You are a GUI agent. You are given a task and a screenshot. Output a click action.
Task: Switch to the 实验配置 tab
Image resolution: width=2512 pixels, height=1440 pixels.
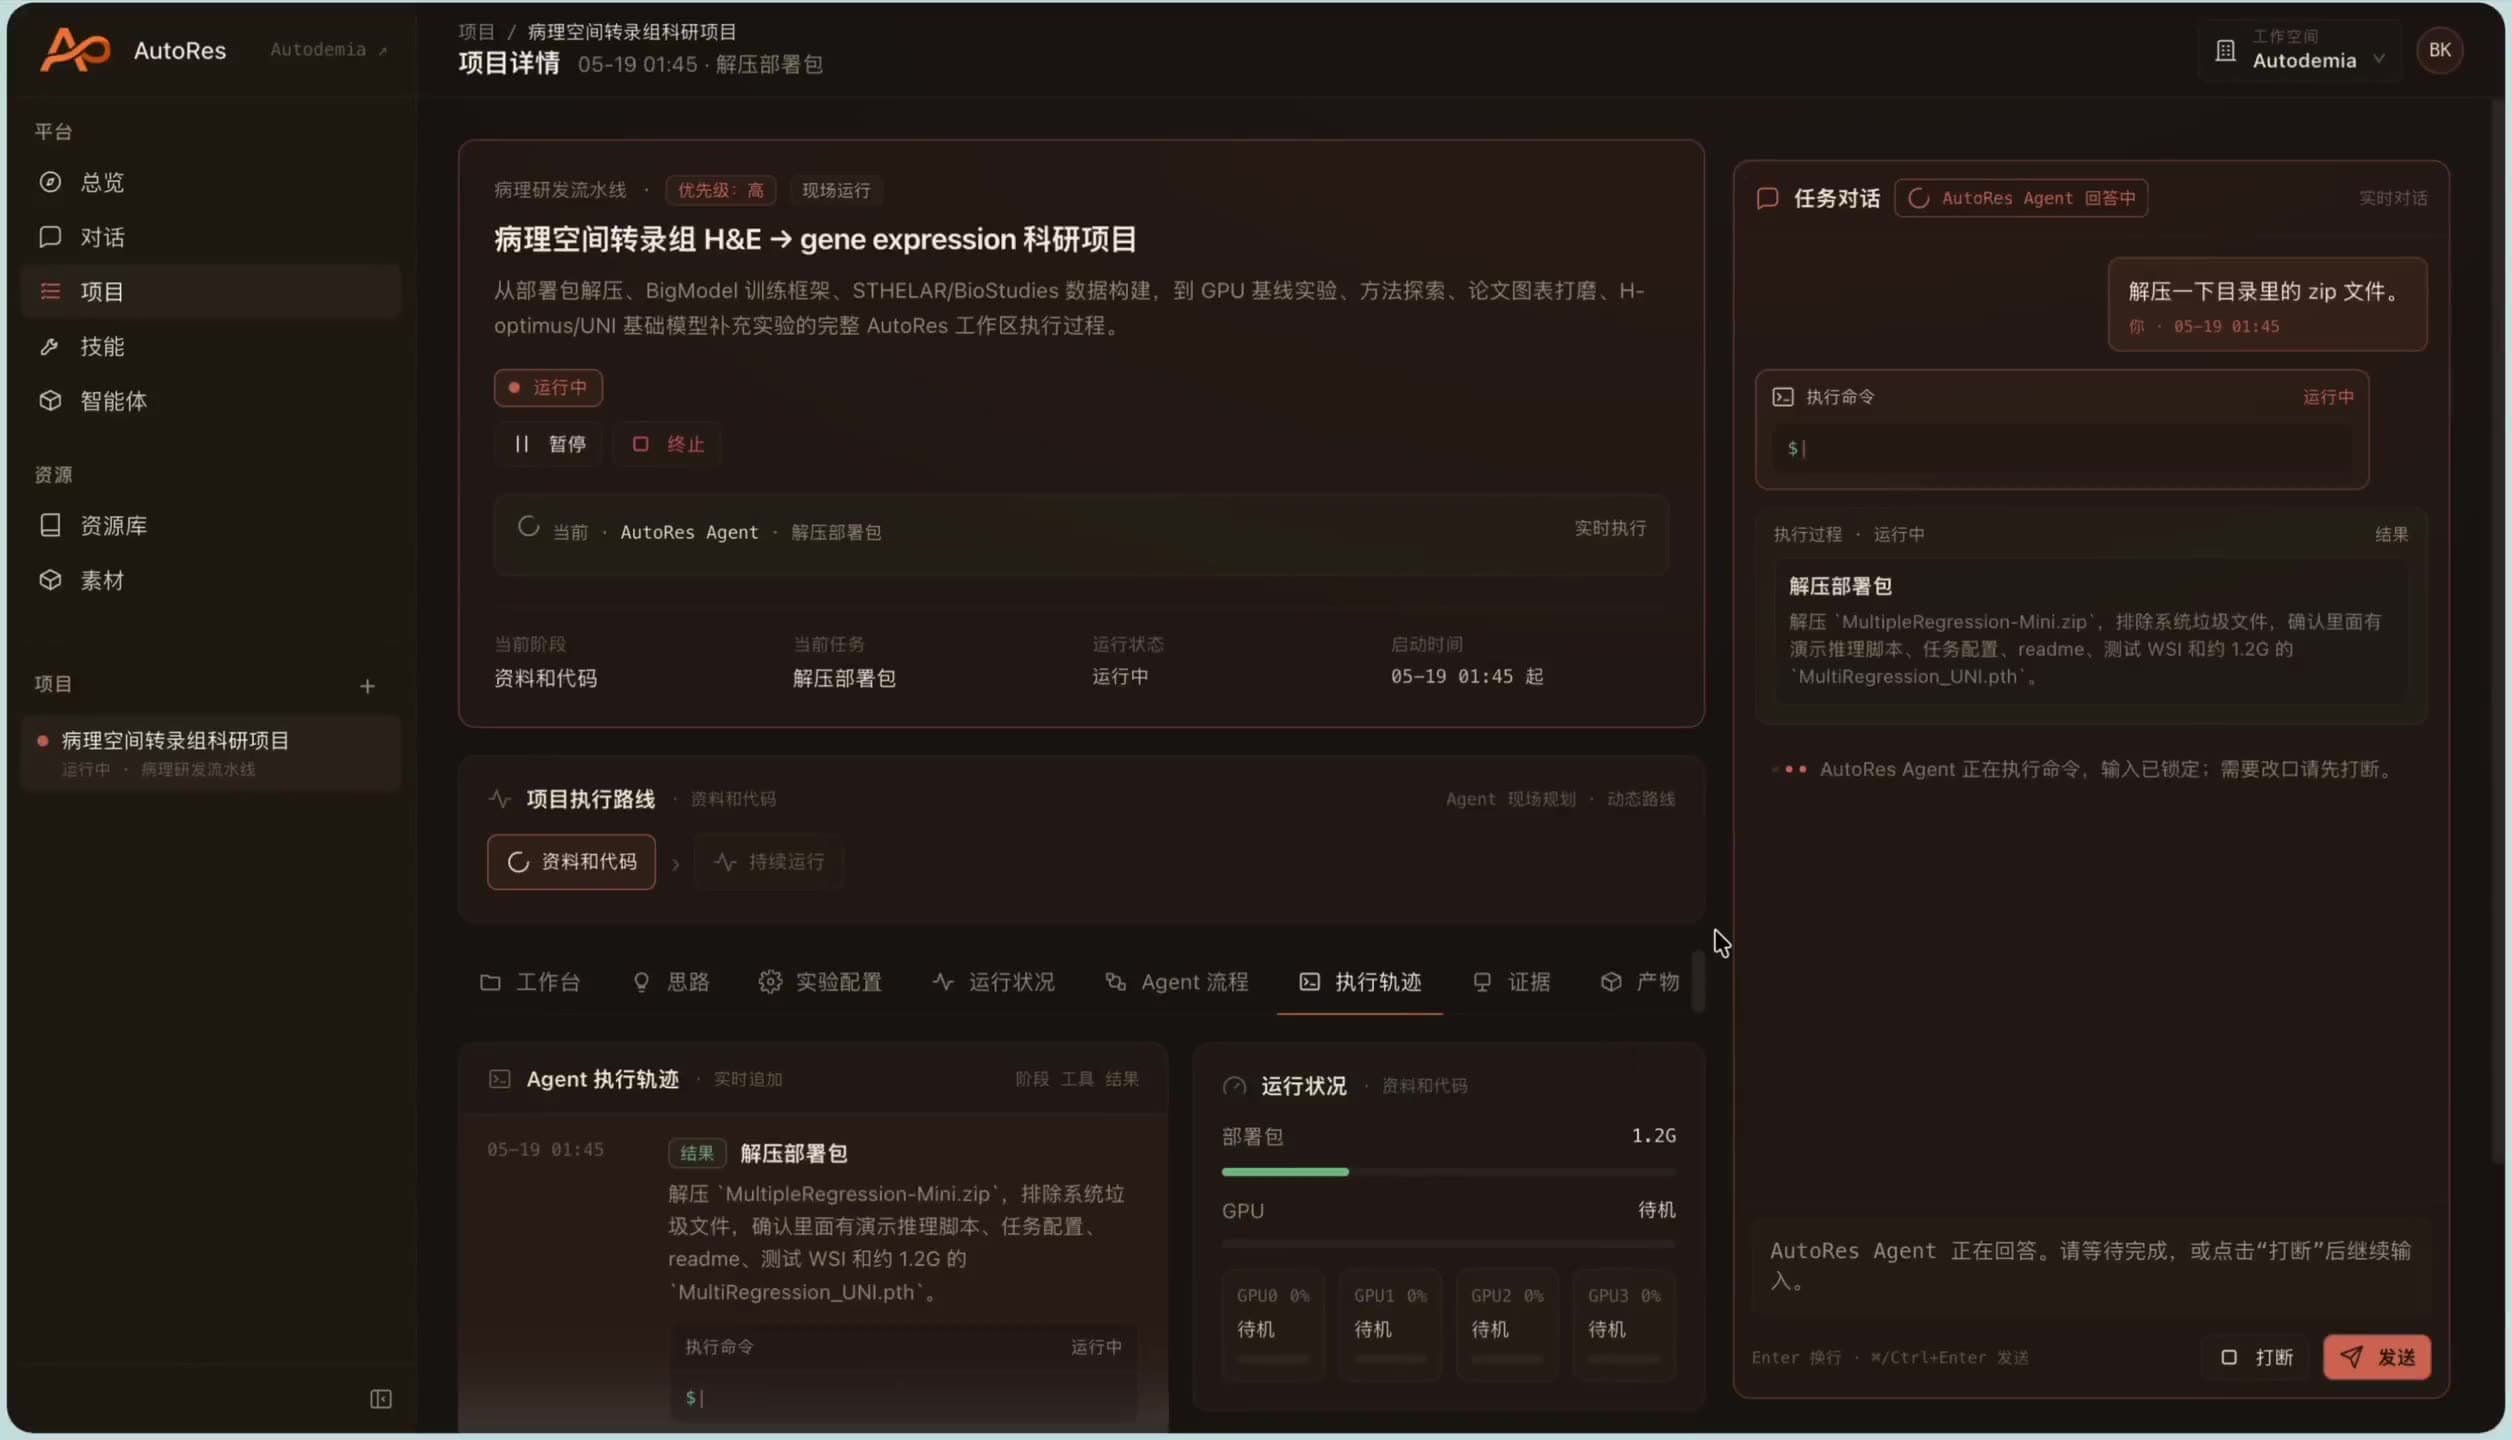(x=820, y=982)
